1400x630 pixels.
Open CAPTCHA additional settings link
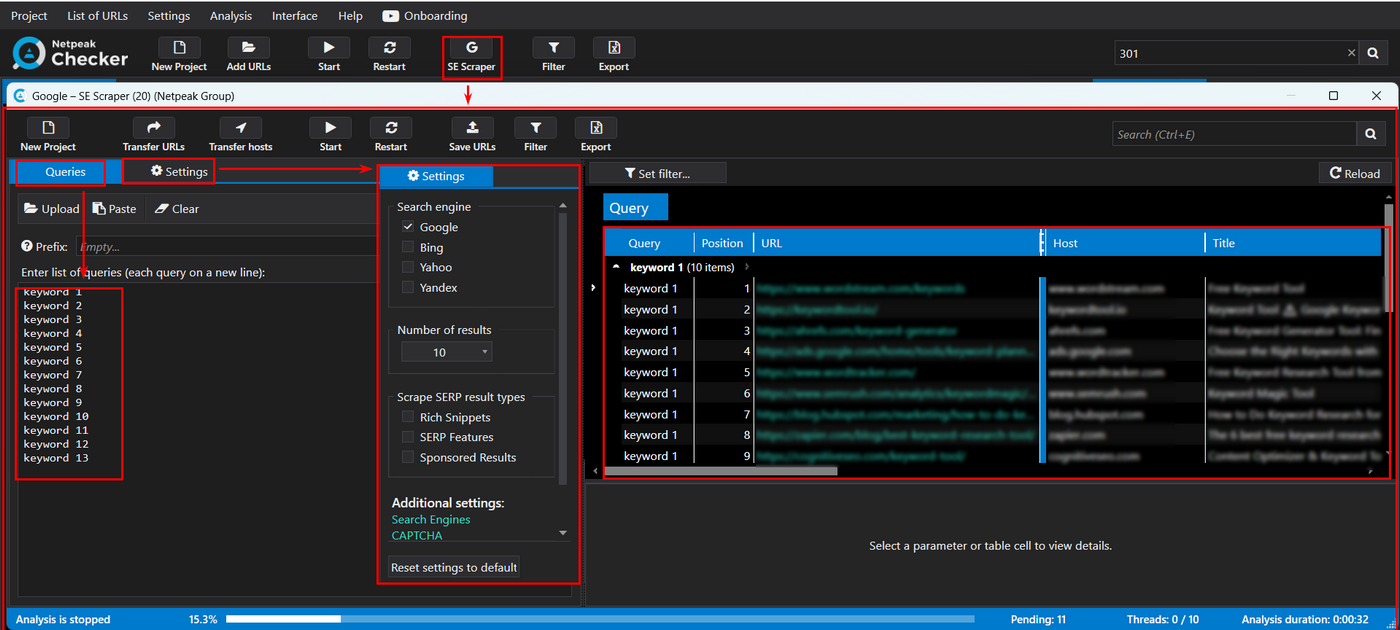tap(416, 536)
